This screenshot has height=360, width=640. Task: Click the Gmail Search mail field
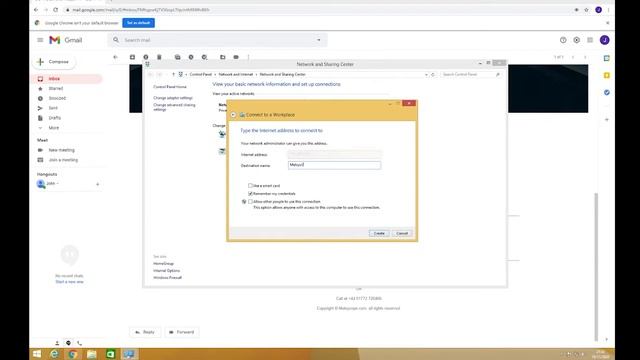(x=218, y=40)
